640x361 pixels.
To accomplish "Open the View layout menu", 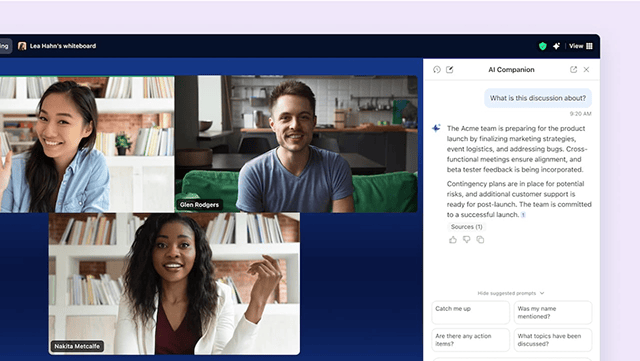I will coord(580,46).
